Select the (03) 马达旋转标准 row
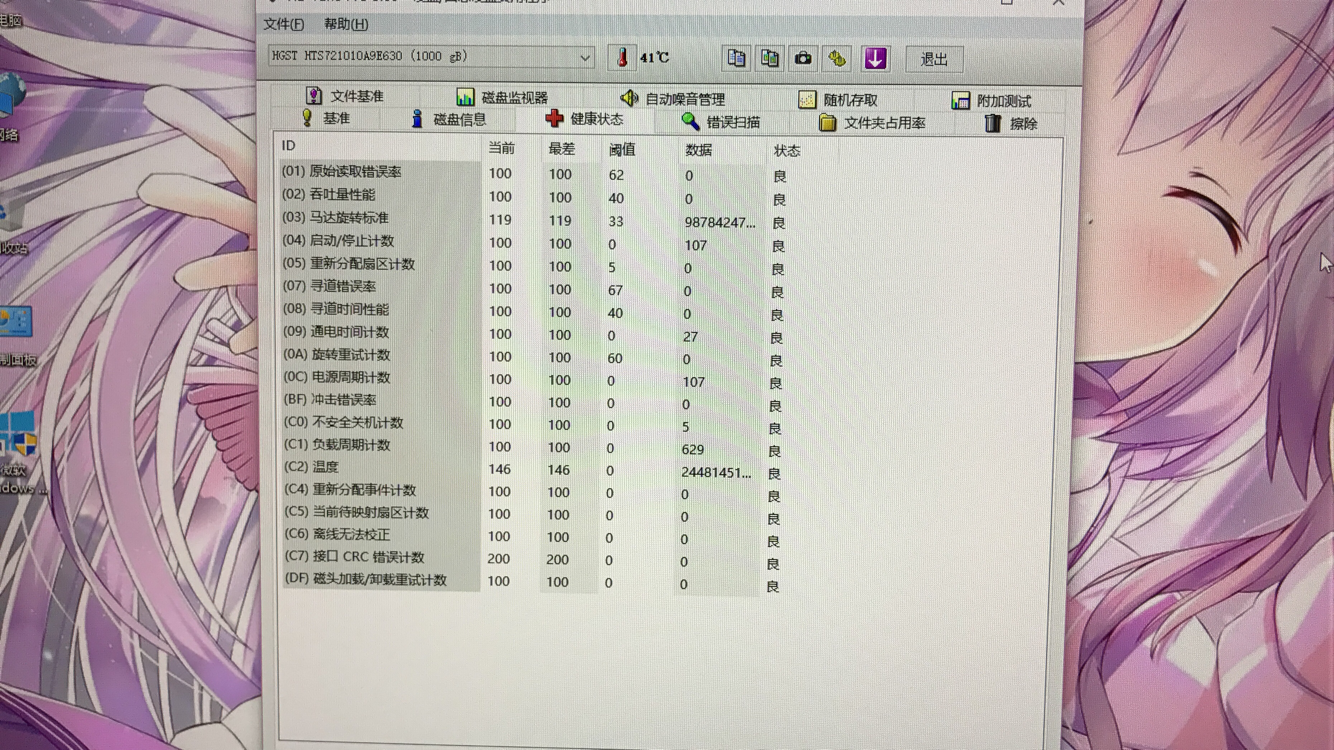 point(535,219)
